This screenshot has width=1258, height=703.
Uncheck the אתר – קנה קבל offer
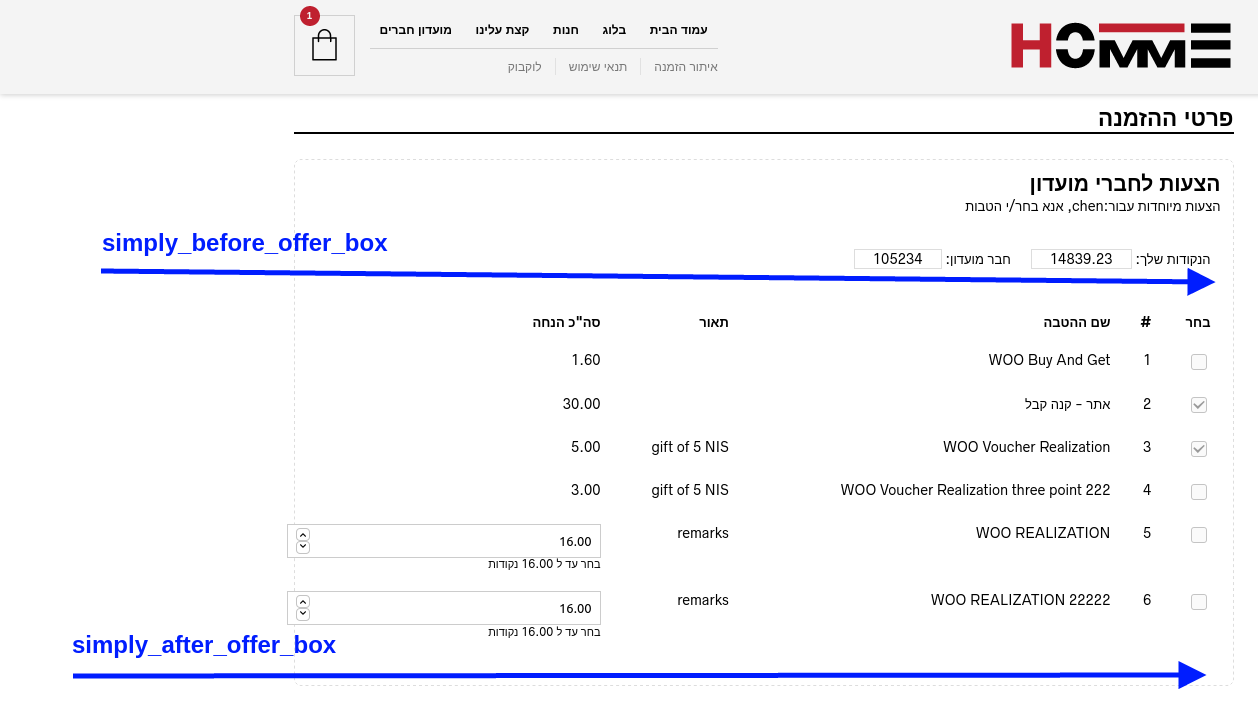(x=1199, y=405)
